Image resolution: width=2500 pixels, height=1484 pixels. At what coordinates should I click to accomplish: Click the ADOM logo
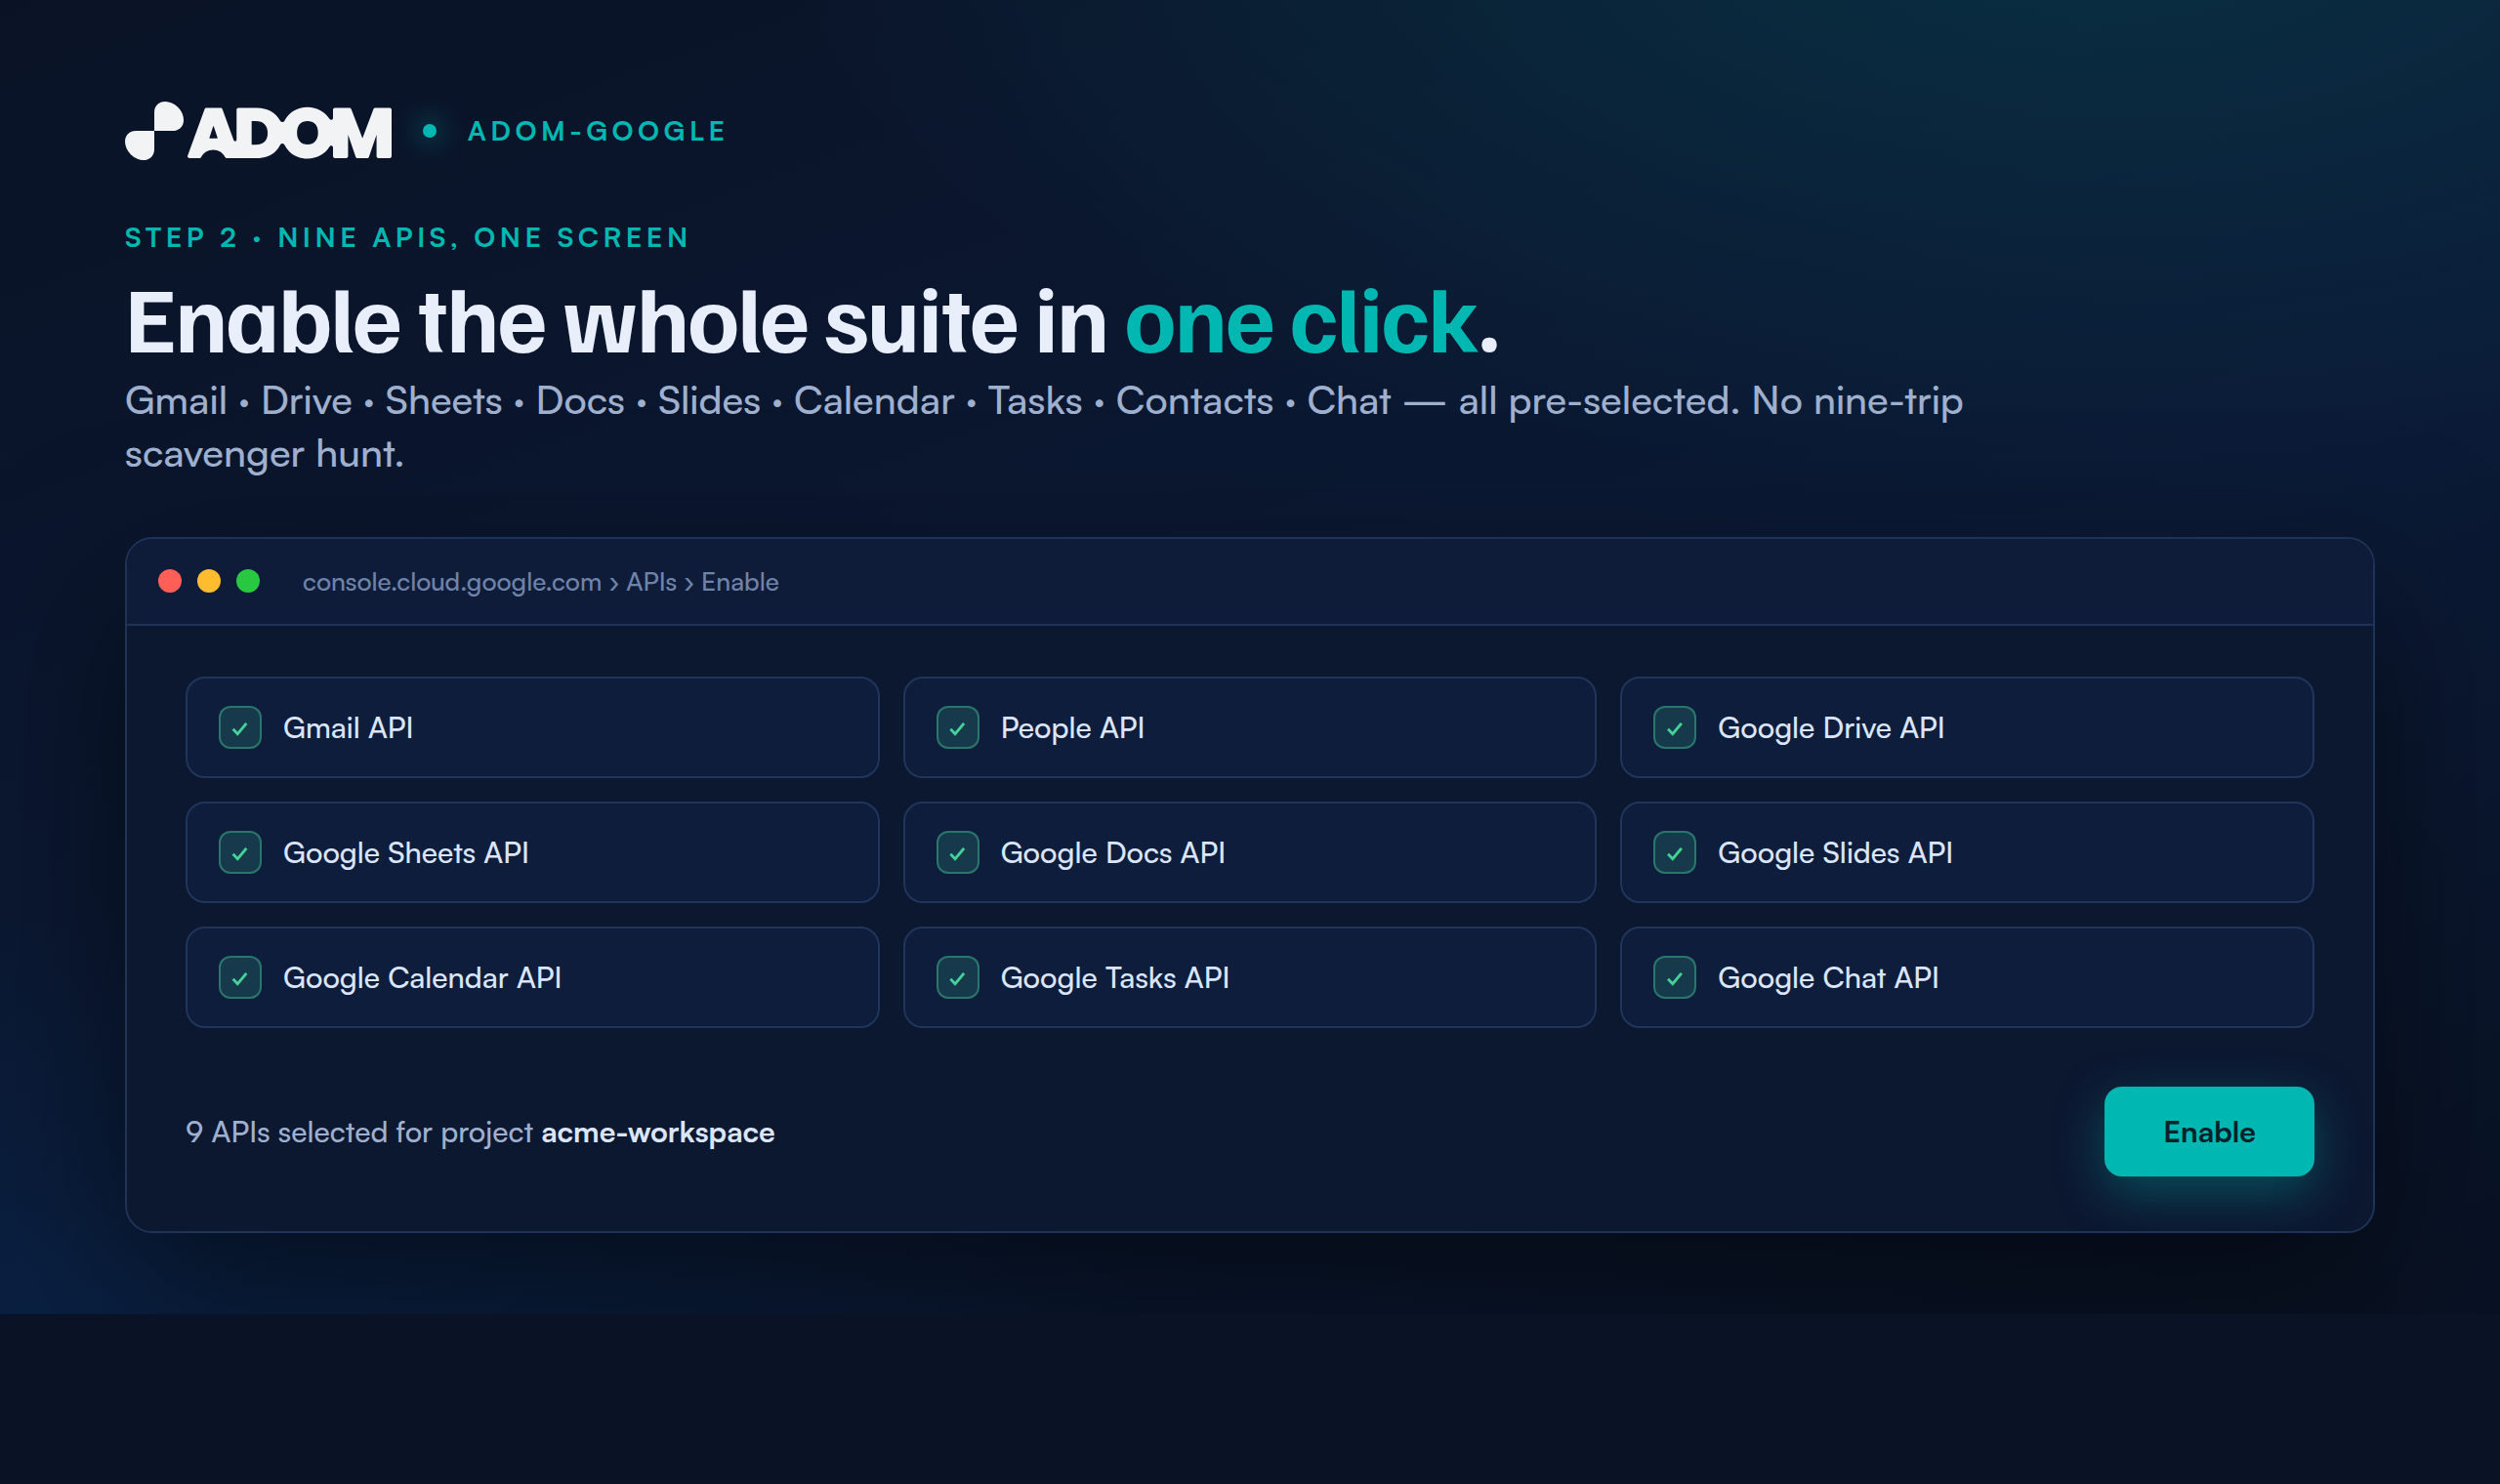(x=258, y=131)
